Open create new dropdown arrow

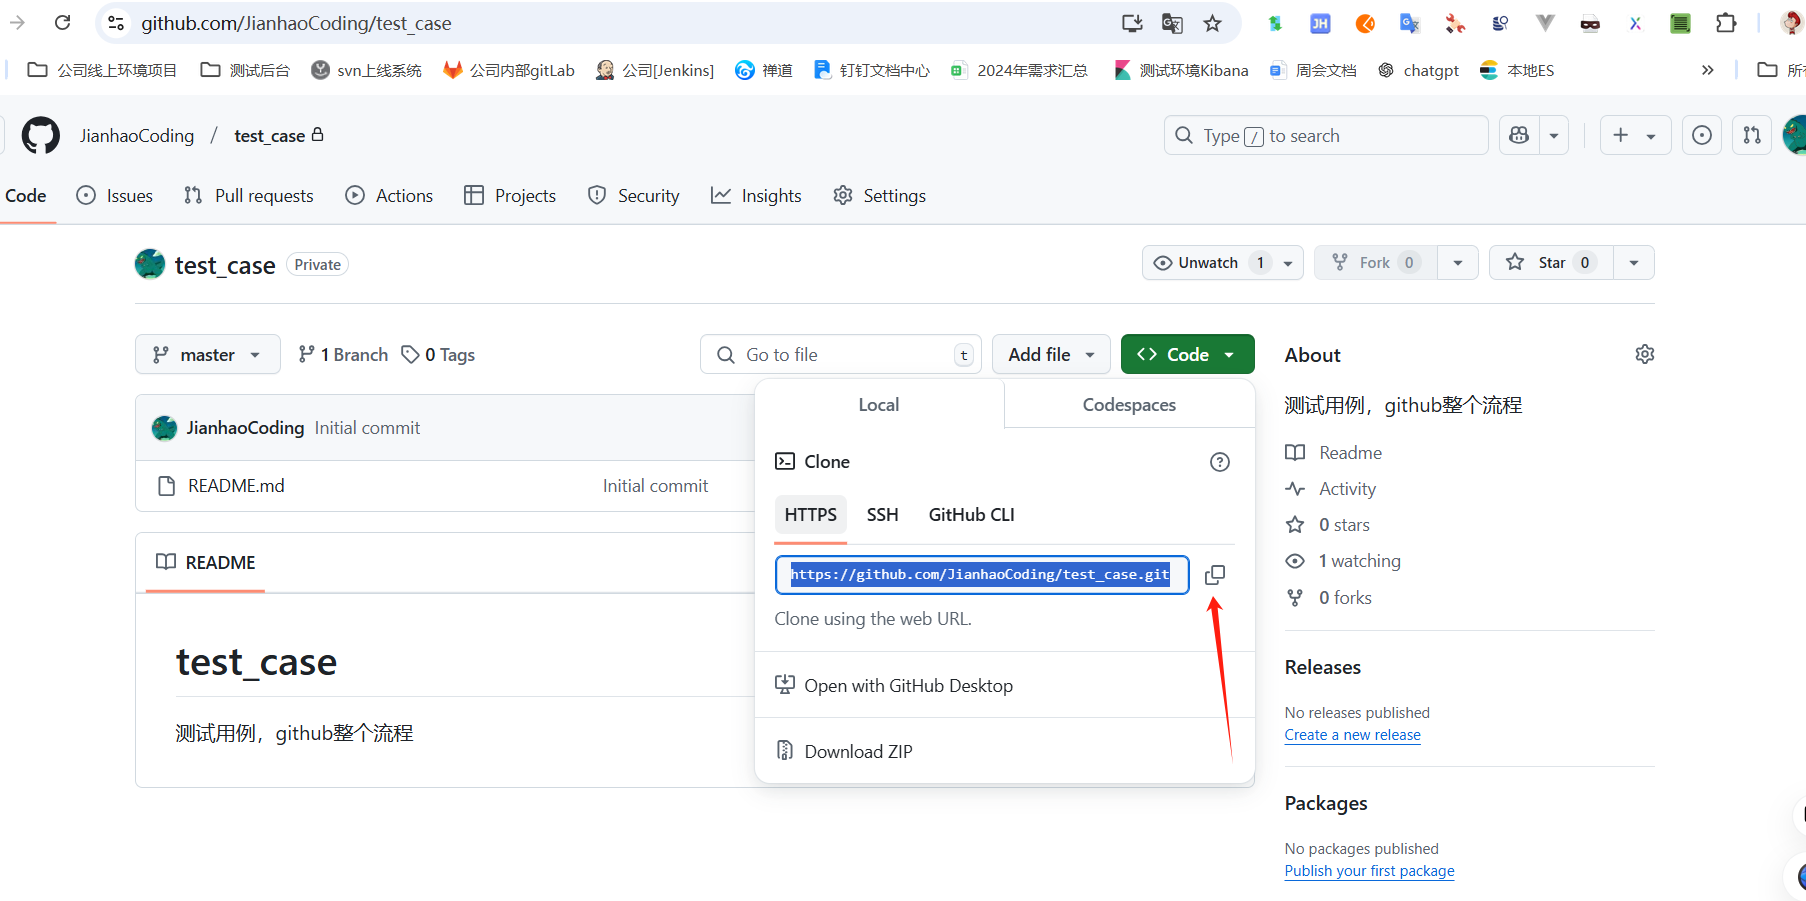click(x=1651, y=135)
